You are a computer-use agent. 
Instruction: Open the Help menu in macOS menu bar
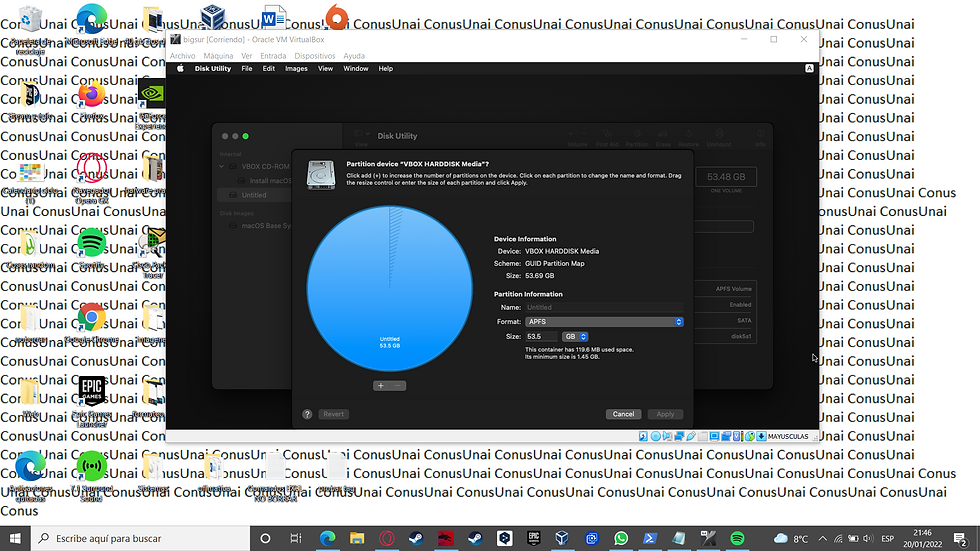coord(386,69)
